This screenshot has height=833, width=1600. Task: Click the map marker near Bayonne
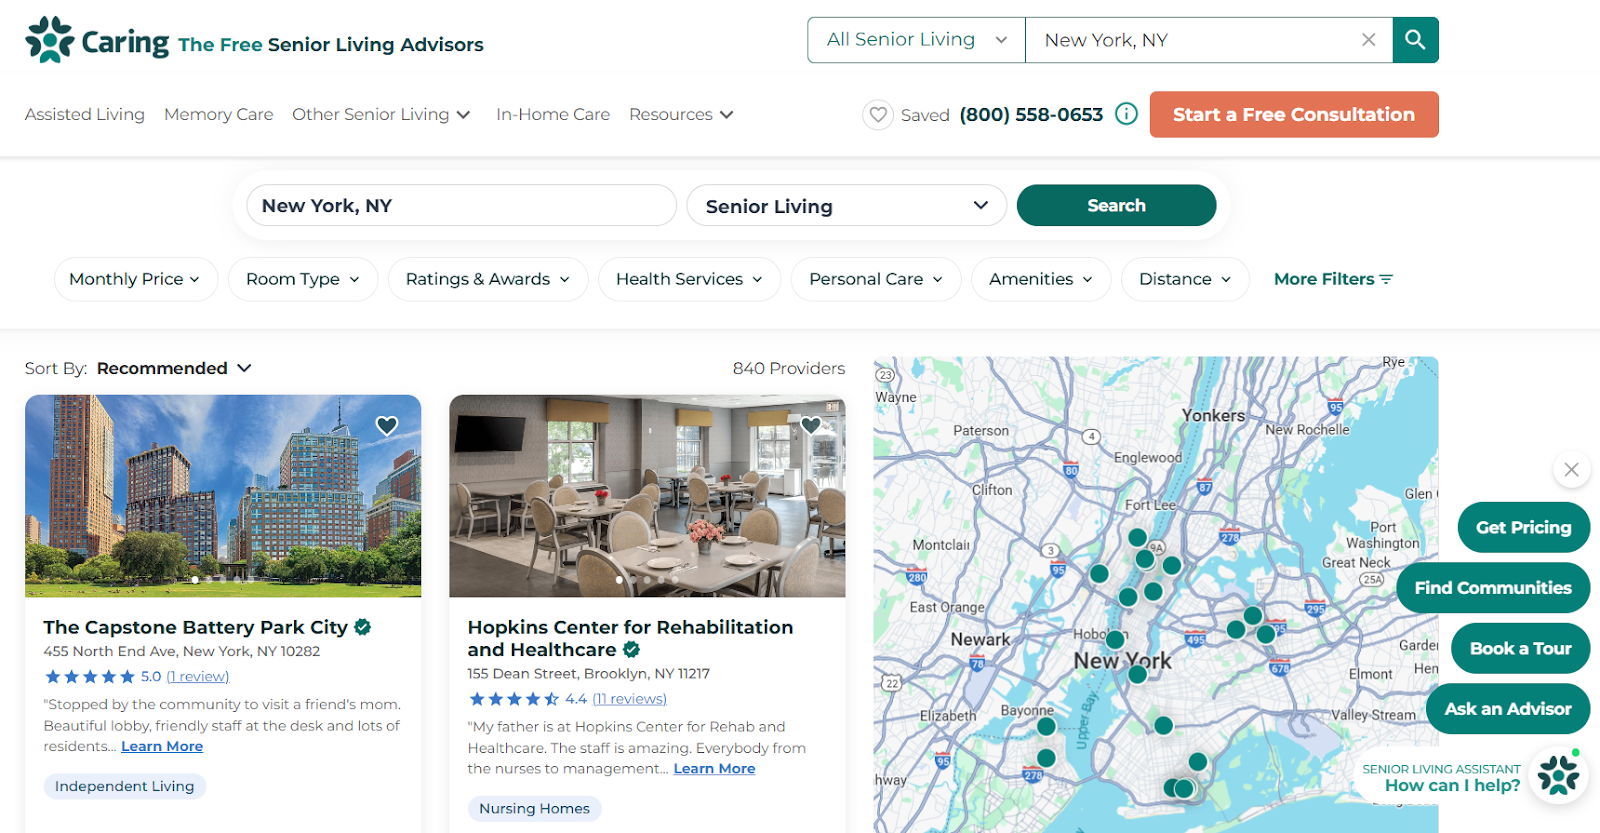(1046, 726)
